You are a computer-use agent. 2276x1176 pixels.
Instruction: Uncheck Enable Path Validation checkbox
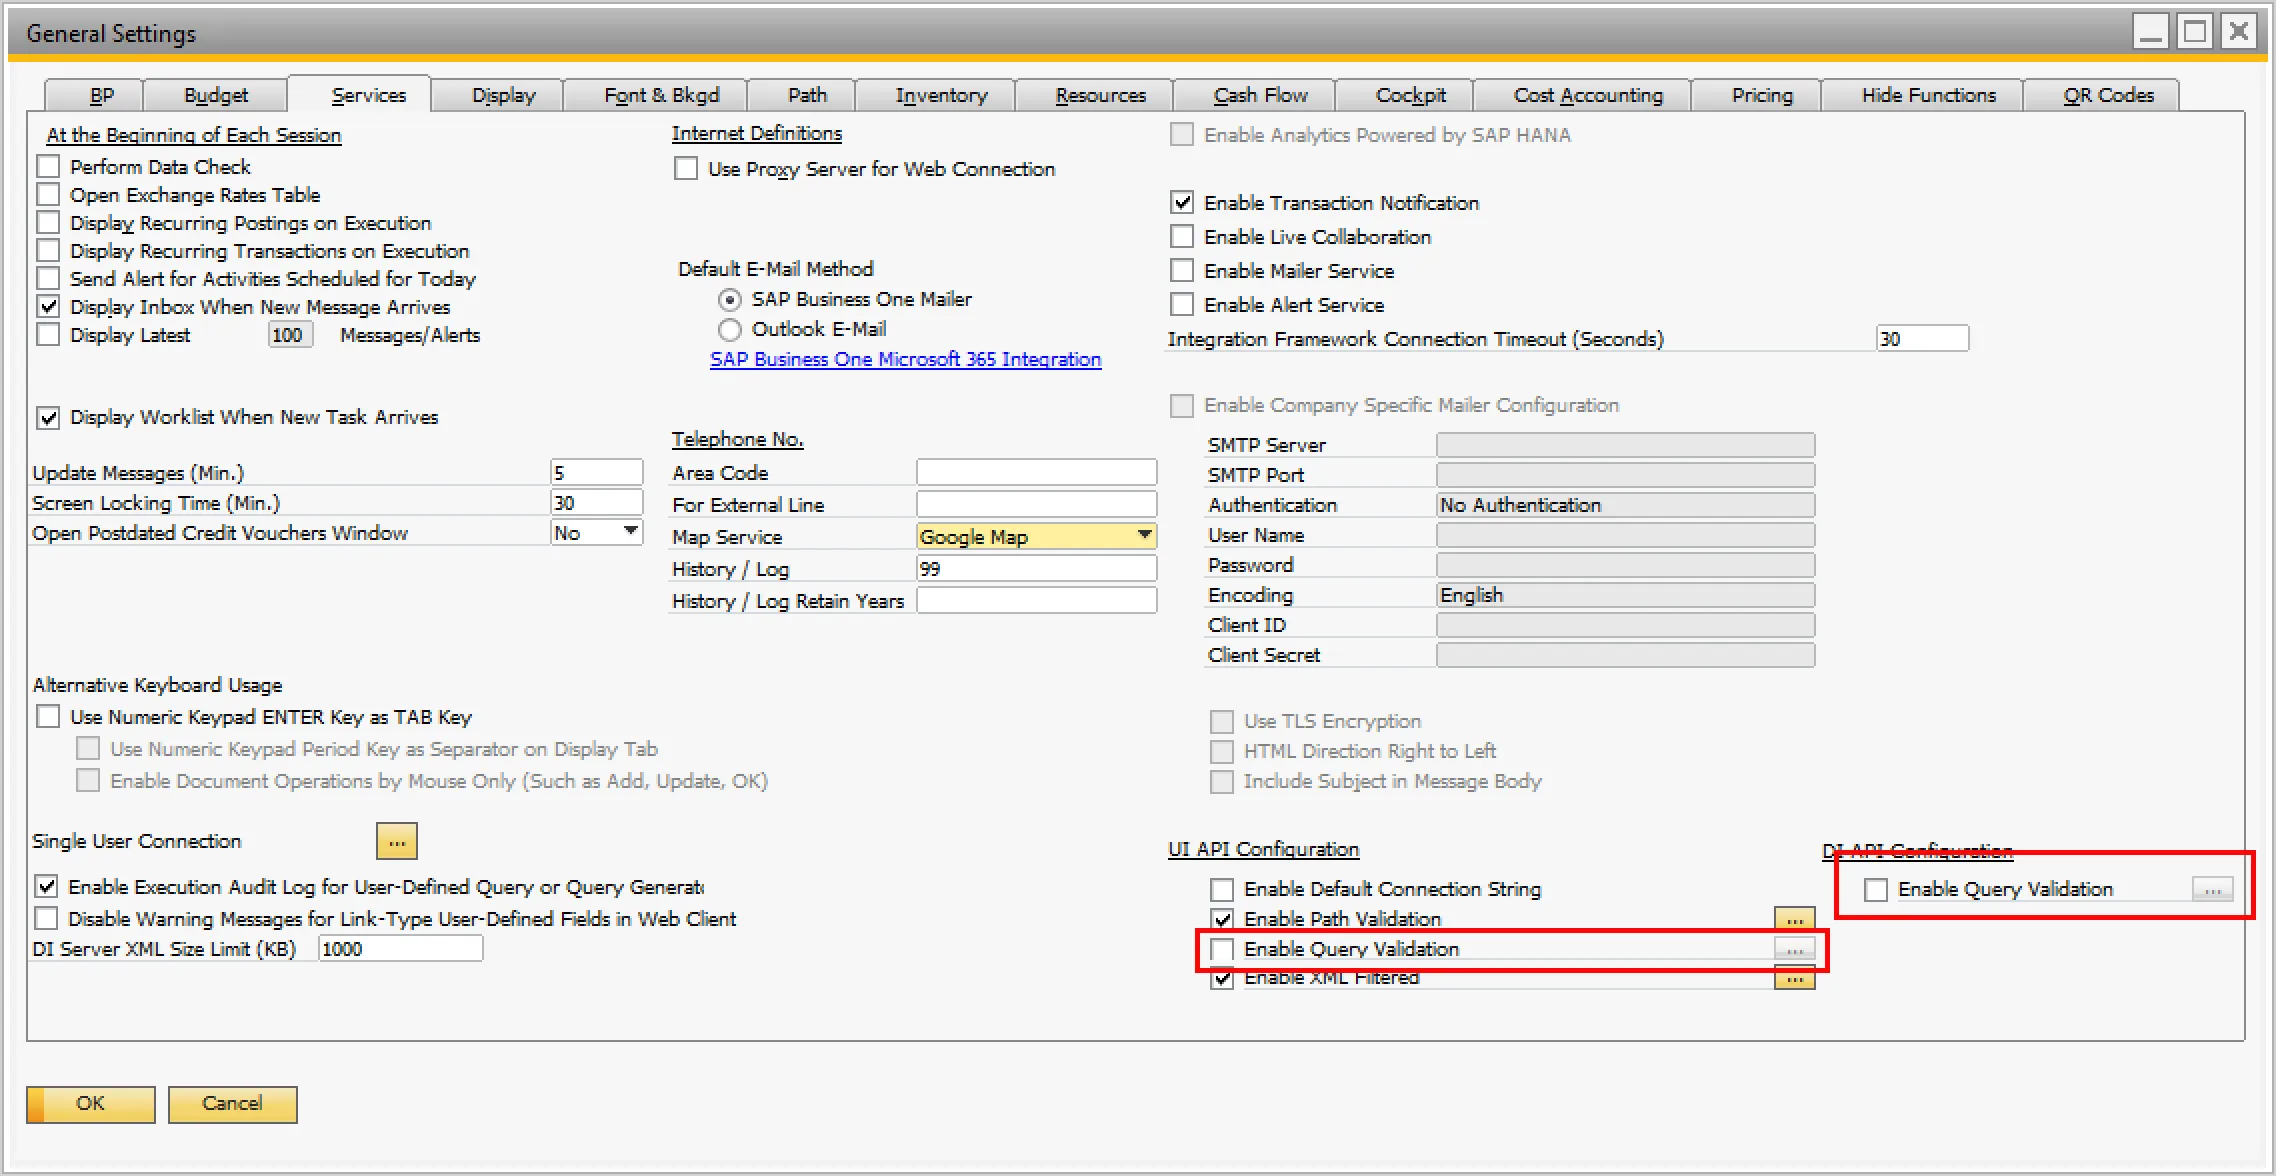click(x=1222, y=919)
